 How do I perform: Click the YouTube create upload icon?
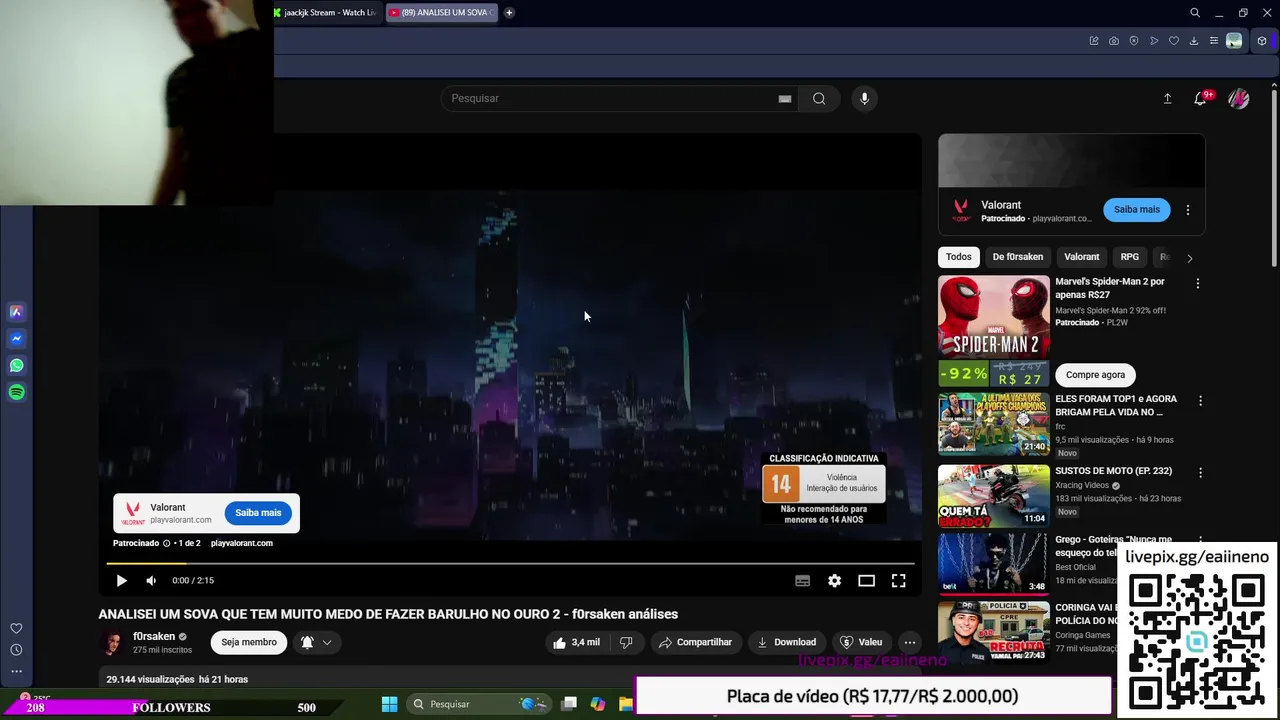point(1167,98)
